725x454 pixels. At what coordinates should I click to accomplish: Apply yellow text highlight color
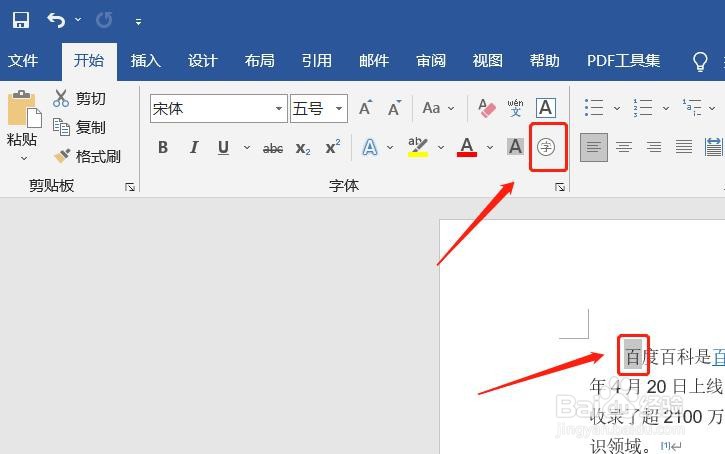tap(418, 147)
